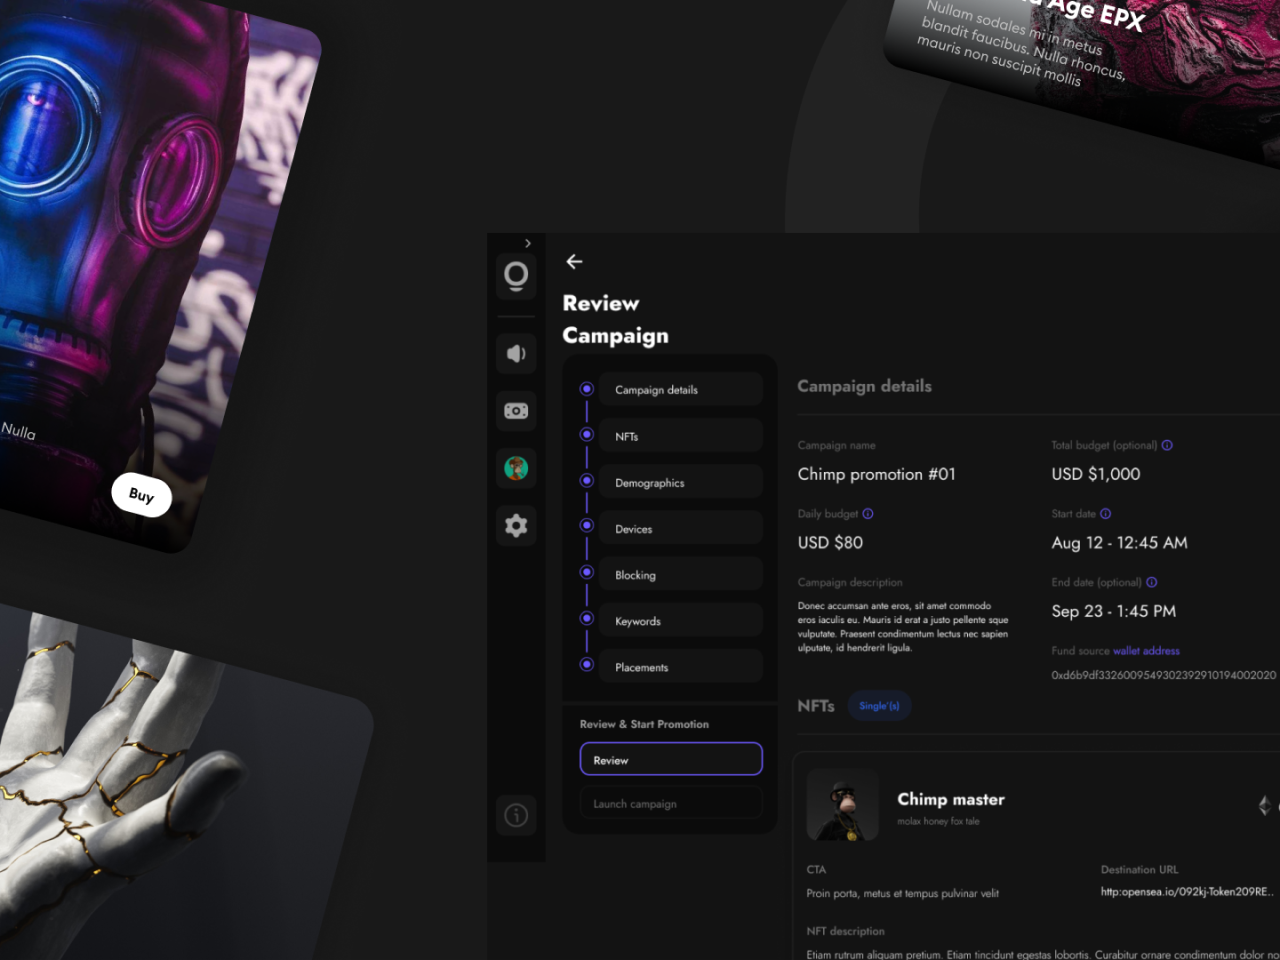This screenshot has height=960, width=1280.
Task: Select the Keywords step radio marker
Action: coord(587,619)
